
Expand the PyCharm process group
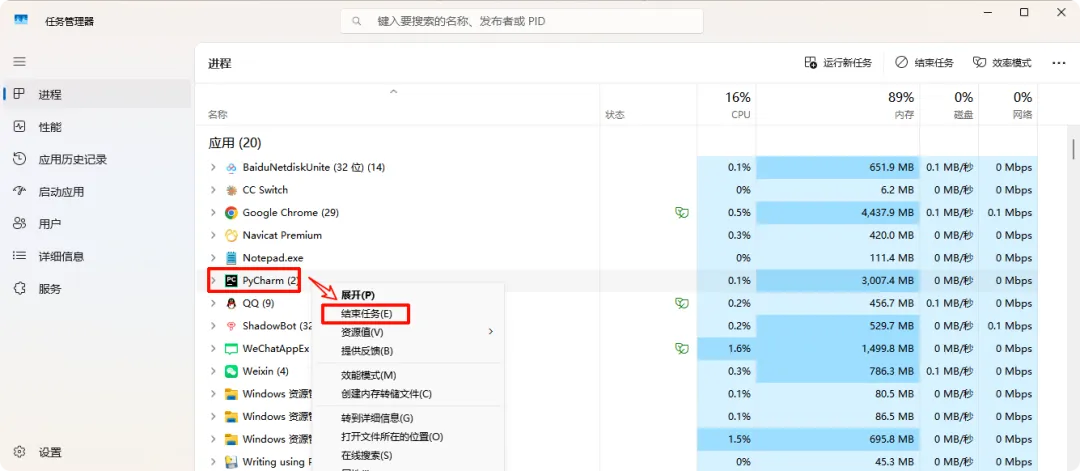214,281
